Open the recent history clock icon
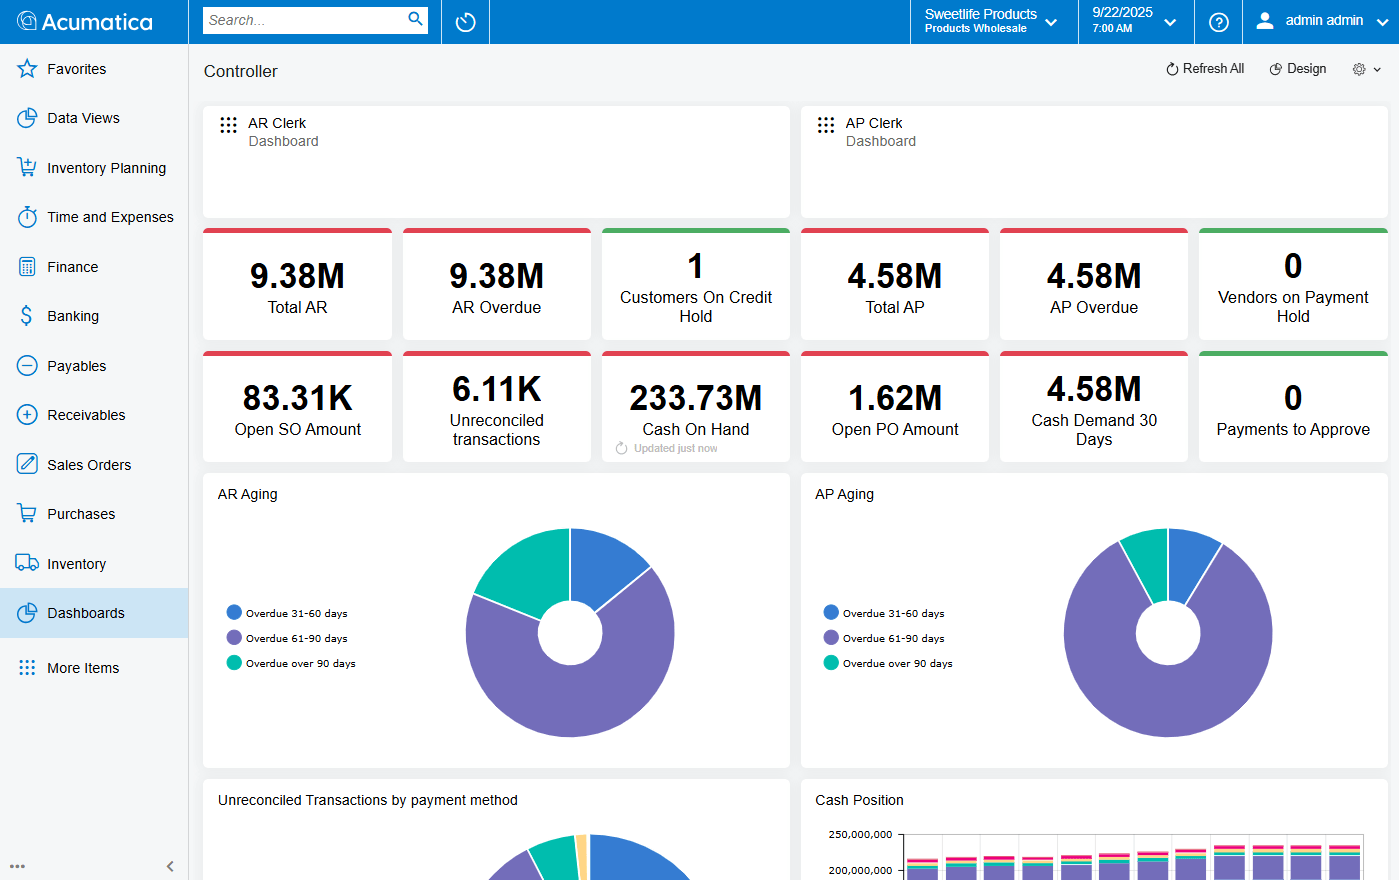The width and height of the screenshot is (1399, 880). click(x=465, y=22)
